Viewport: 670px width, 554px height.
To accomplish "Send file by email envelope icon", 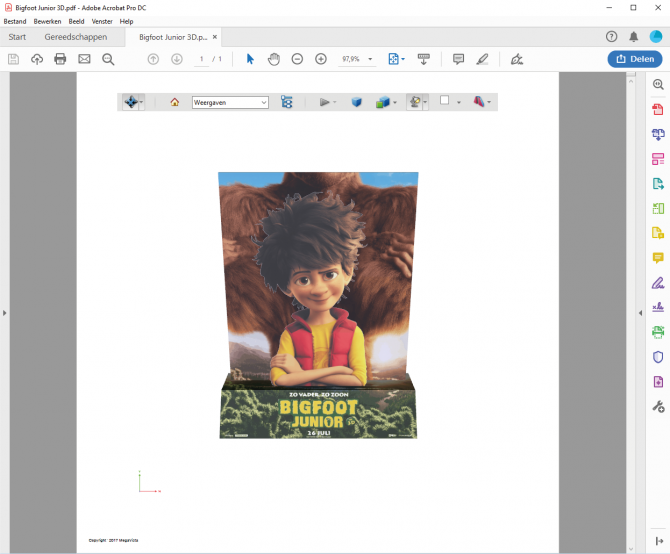I will coord(84,59).
